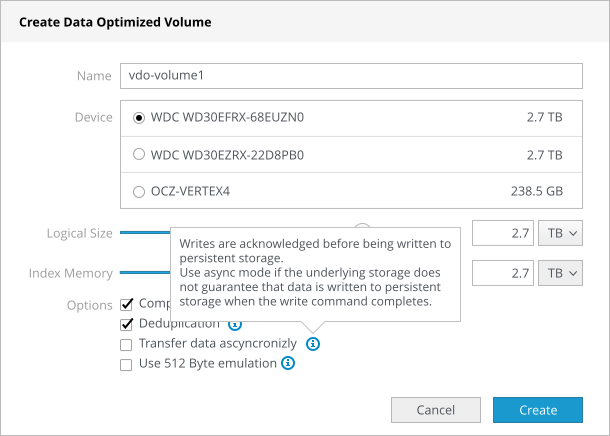Click the Index Memory slider track

tap(145, 272)
